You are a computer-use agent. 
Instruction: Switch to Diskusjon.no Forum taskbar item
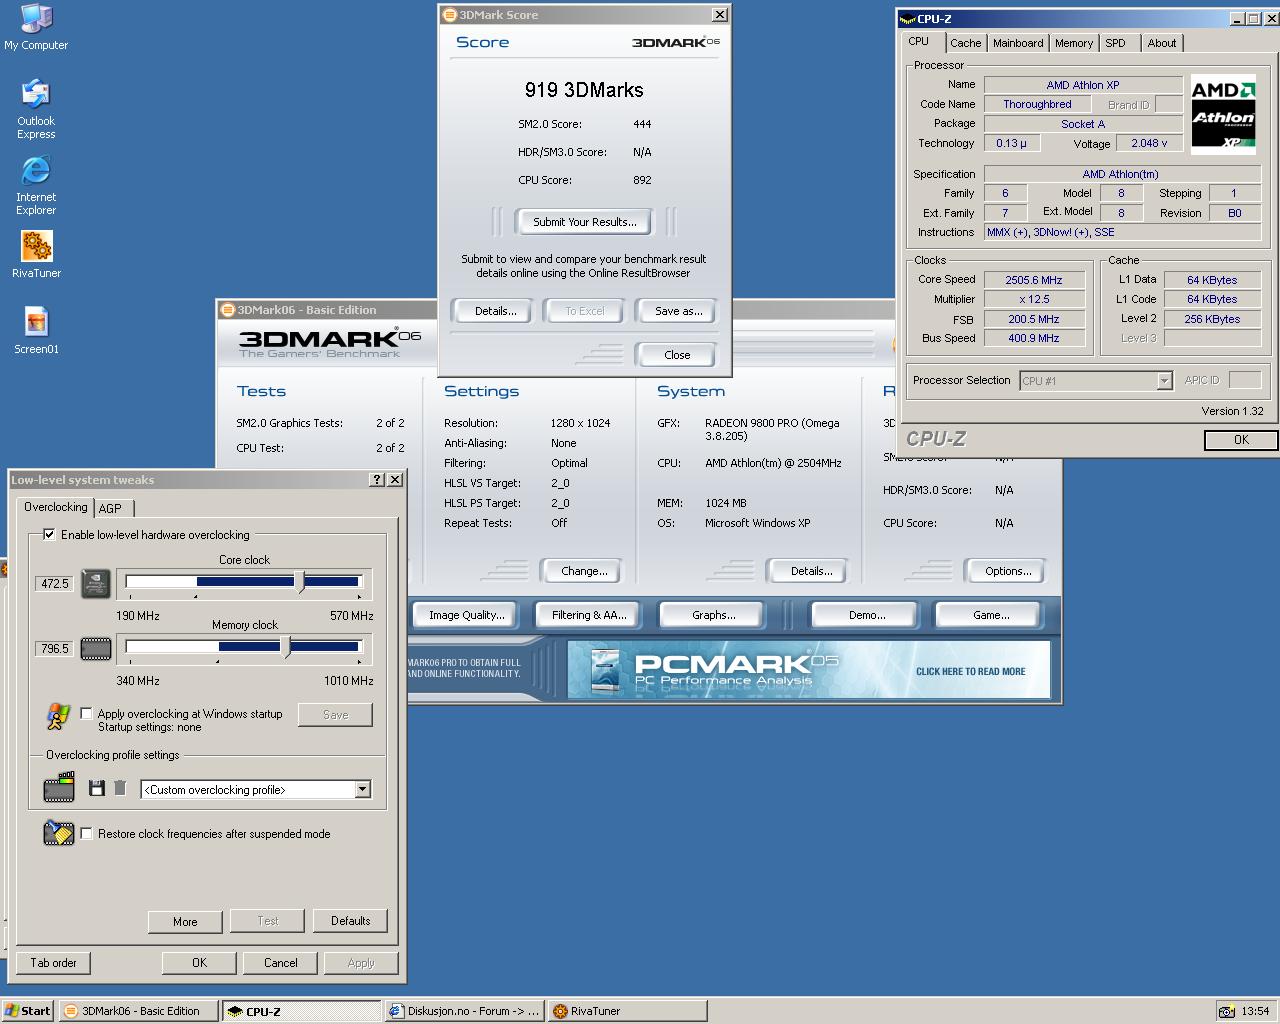click(464, 1011)
